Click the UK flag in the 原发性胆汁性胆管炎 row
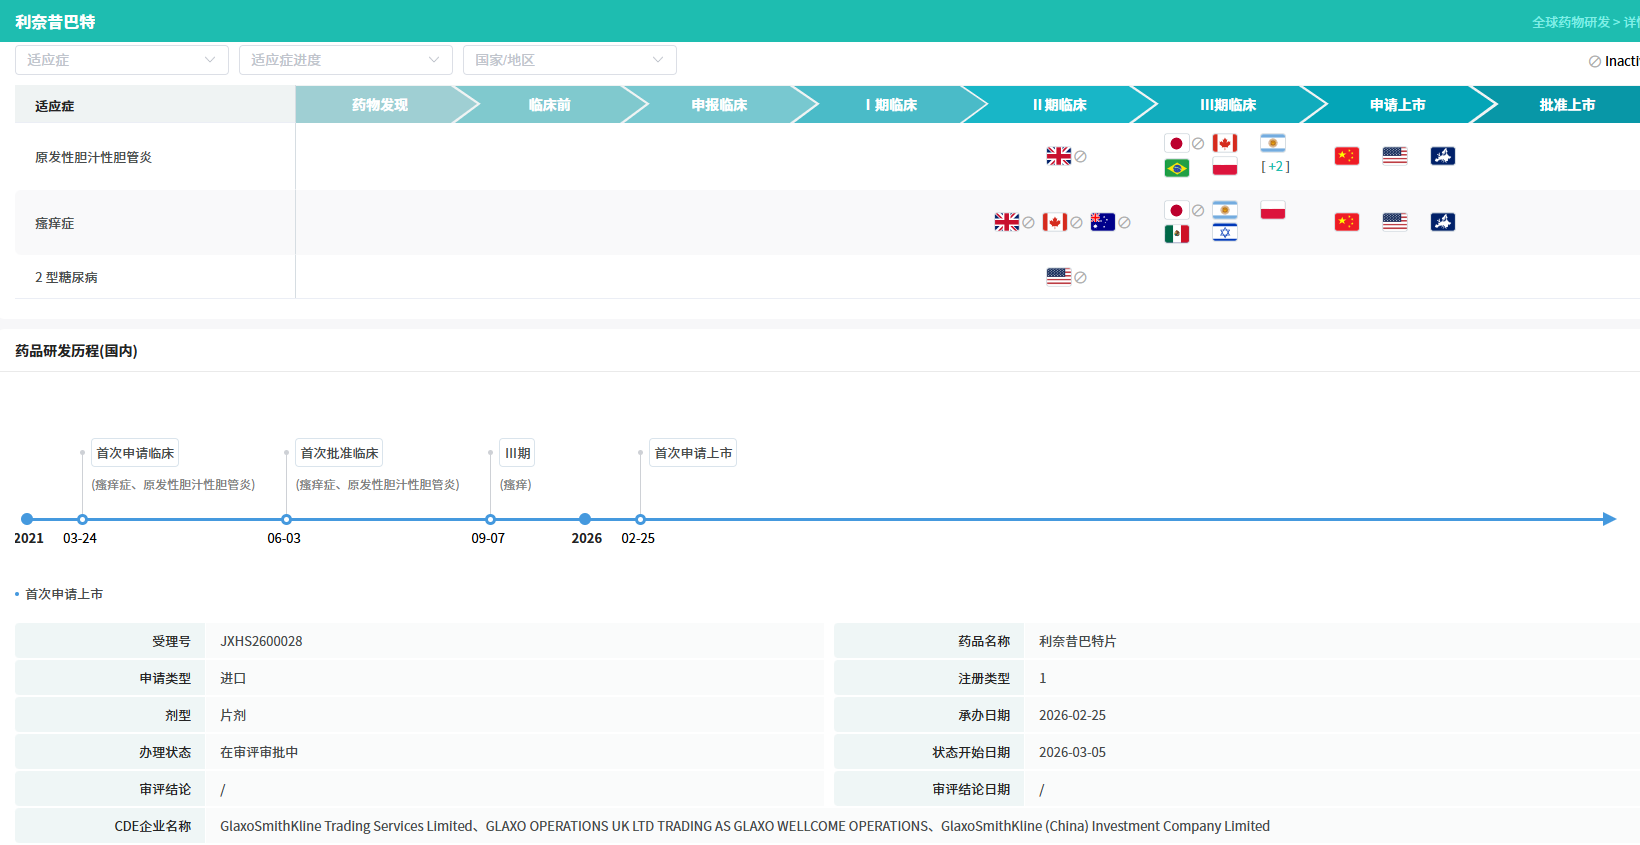This screenshot has height=845, width=1640. pos(1058,156)
